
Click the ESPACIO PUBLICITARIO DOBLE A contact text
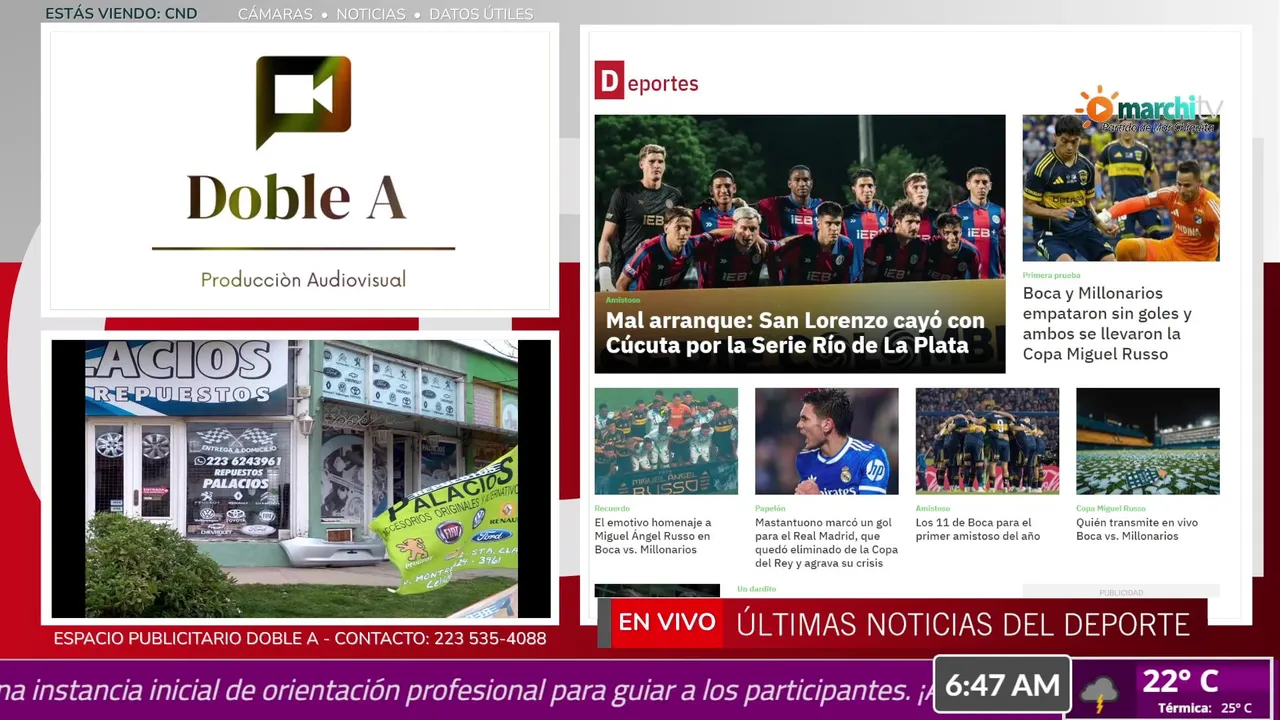pos(300,638)
